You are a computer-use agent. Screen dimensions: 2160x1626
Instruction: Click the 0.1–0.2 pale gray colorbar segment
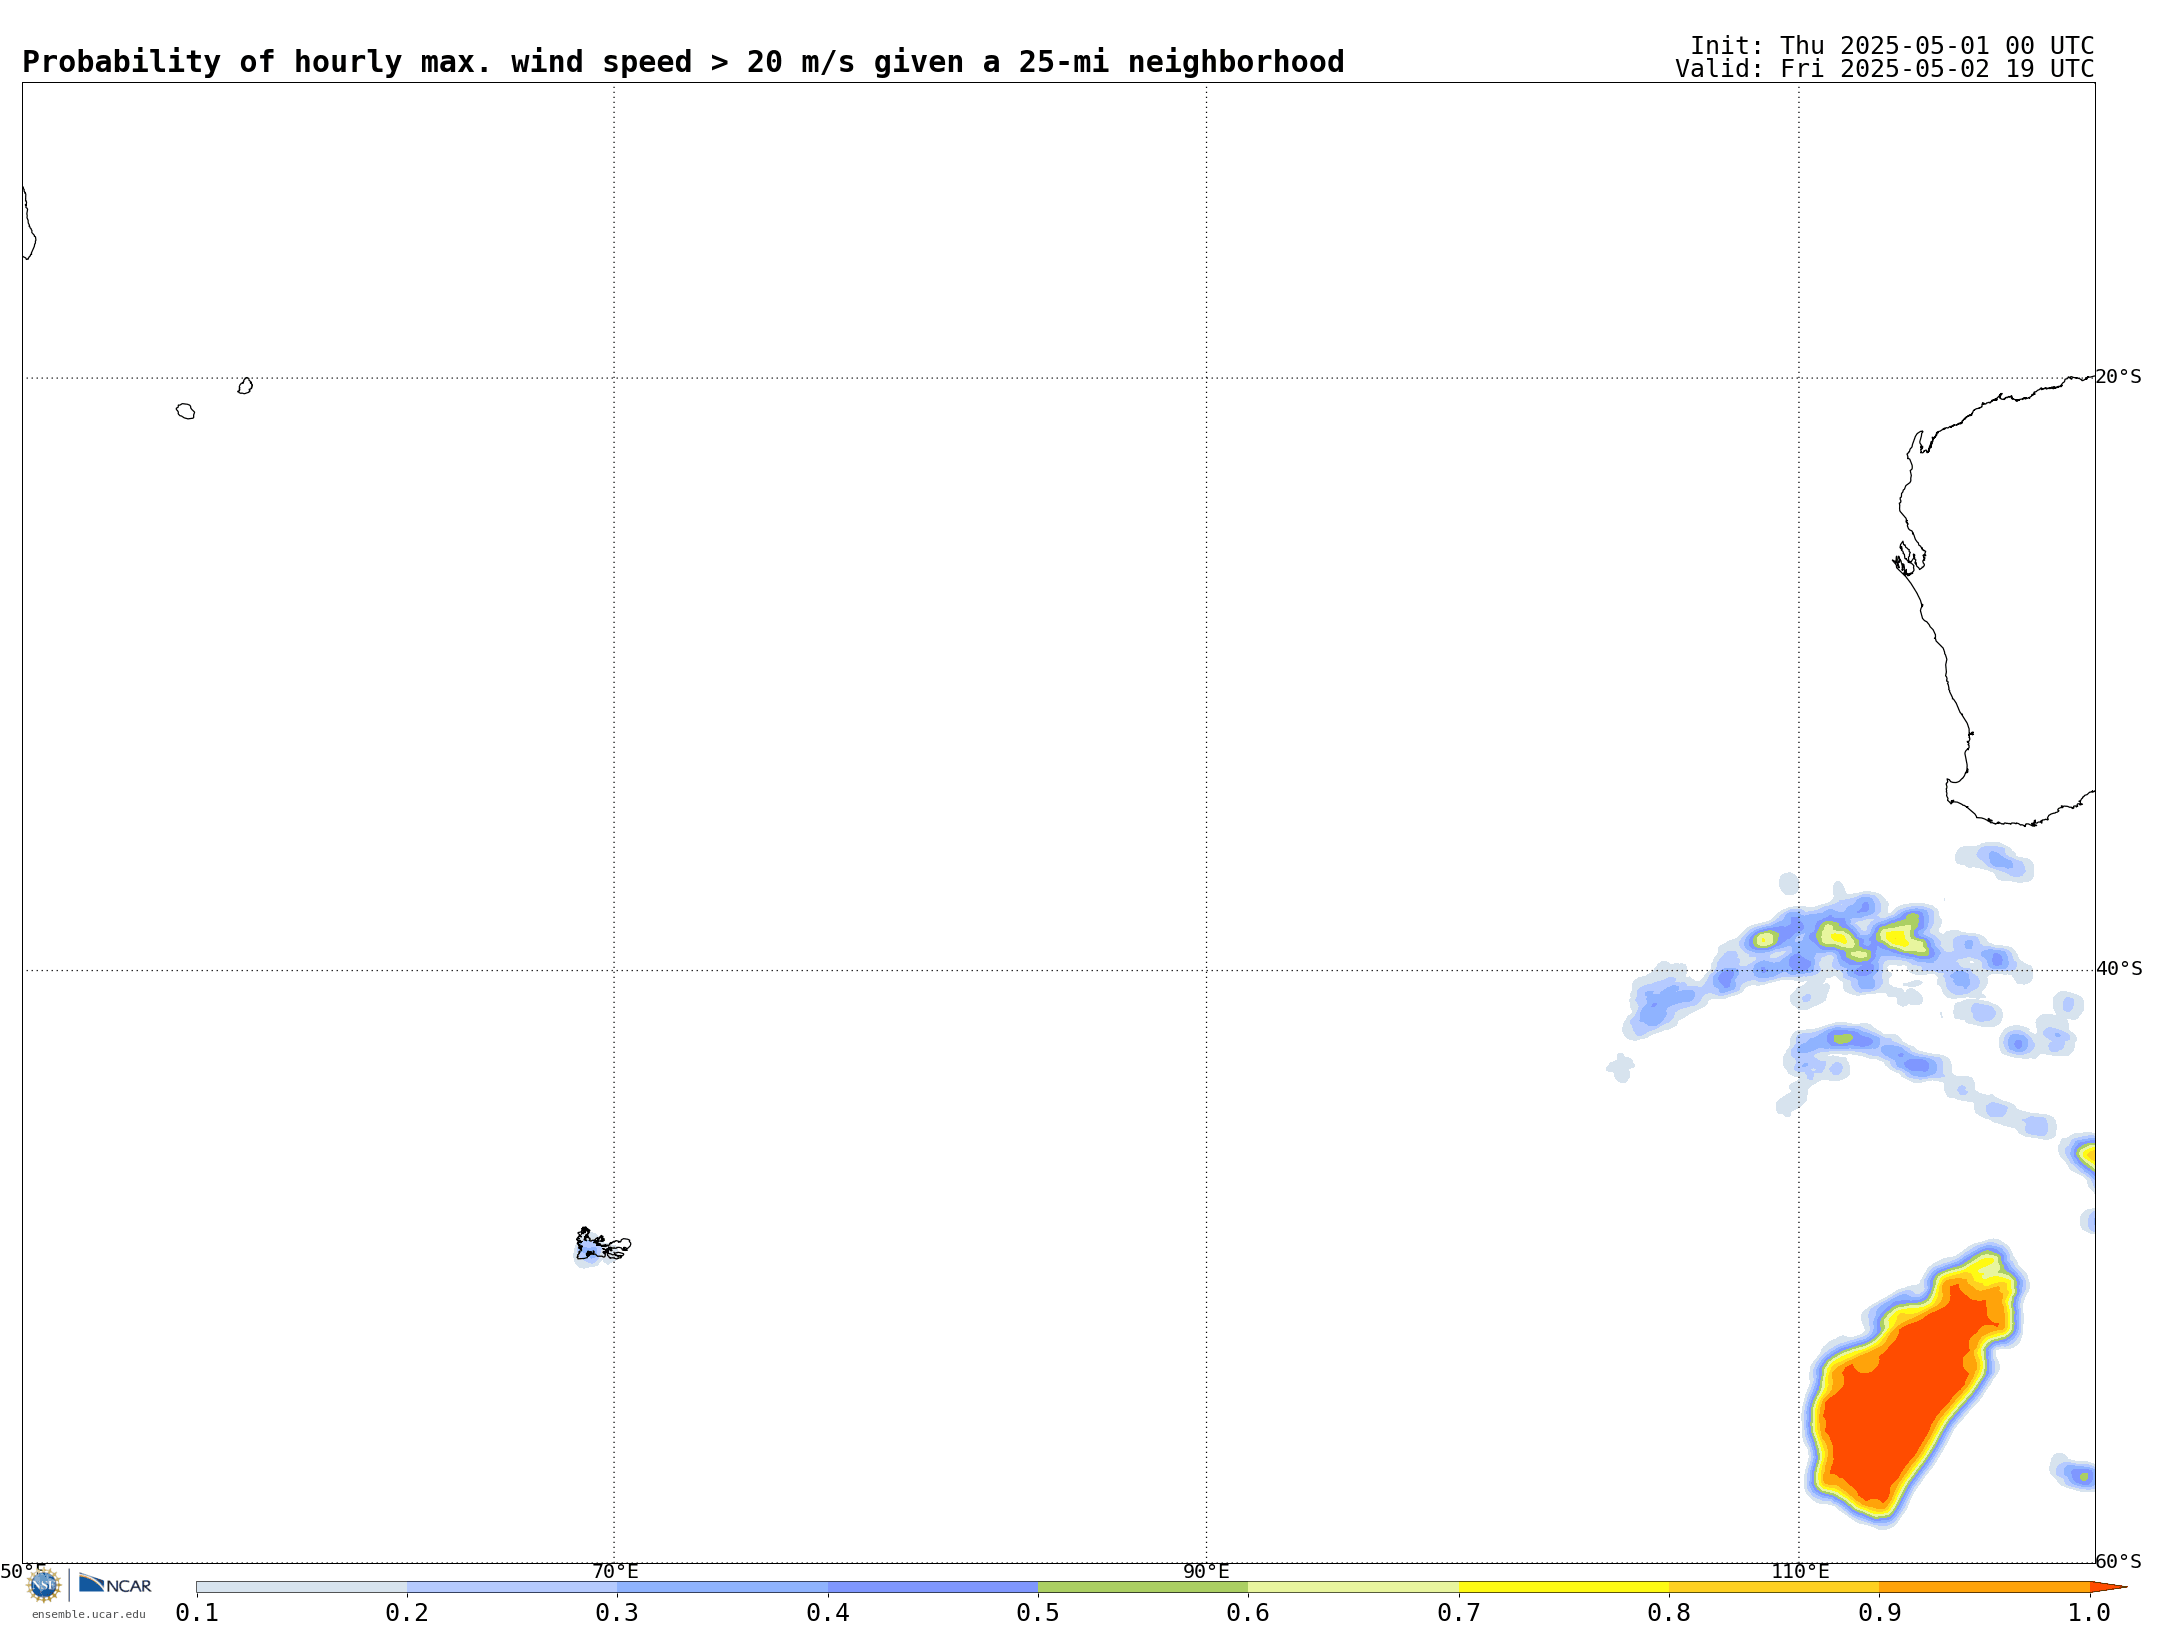tap(302, 1587)
